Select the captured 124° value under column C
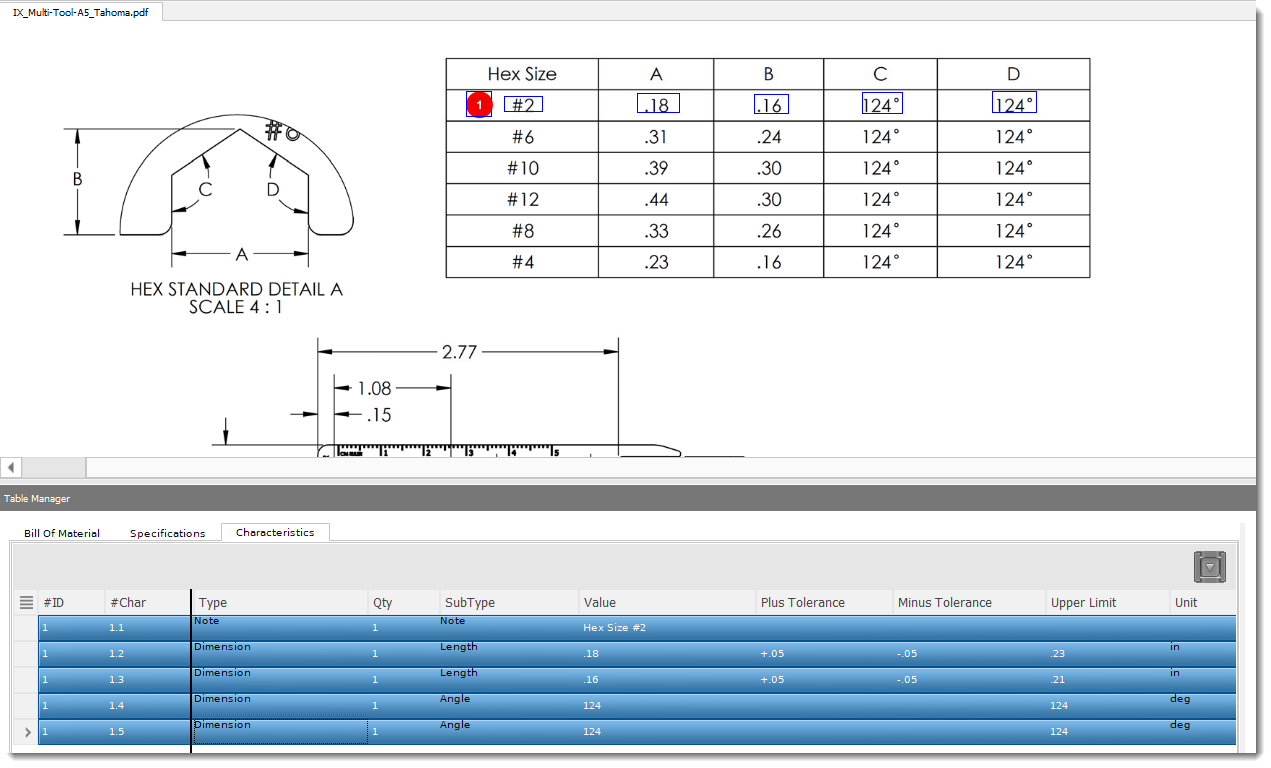Viewport: 1271px width, 768px height. pyautogui.click(x=880, y=102)
